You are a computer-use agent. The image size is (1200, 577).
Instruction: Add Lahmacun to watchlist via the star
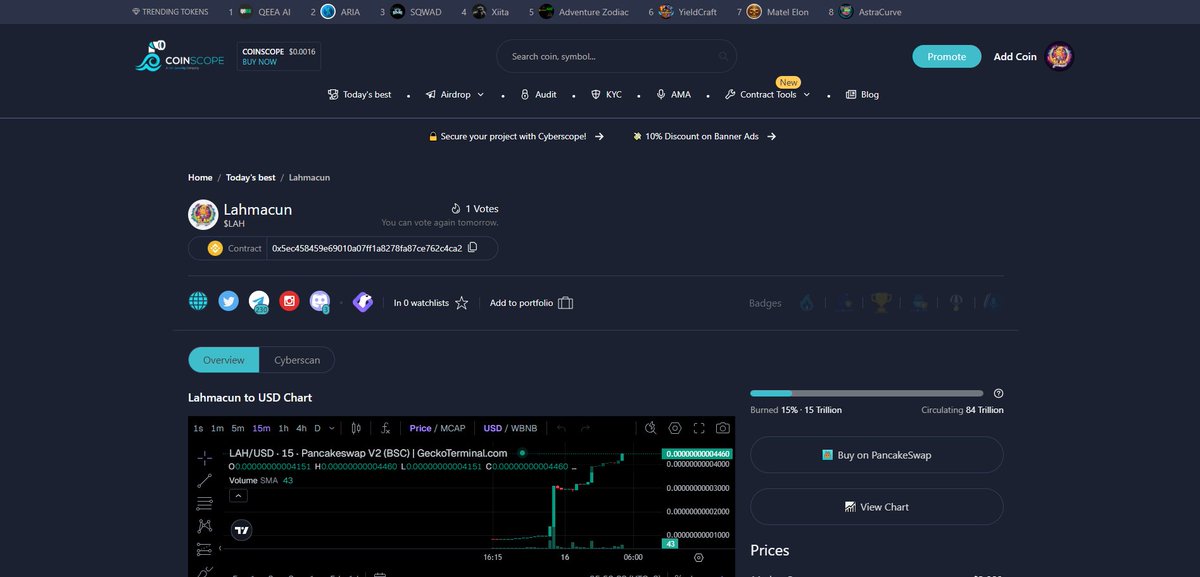pyautogui.click(x=461, y=302)
